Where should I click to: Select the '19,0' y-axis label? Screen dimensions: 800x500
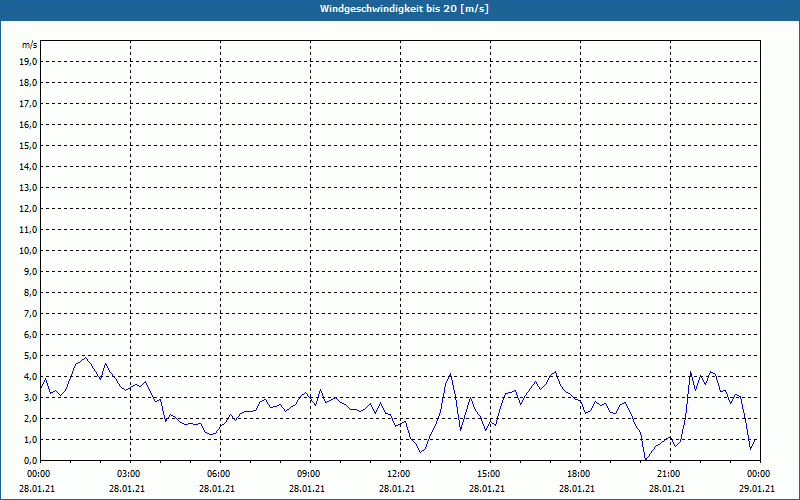[x=28, y=62]
